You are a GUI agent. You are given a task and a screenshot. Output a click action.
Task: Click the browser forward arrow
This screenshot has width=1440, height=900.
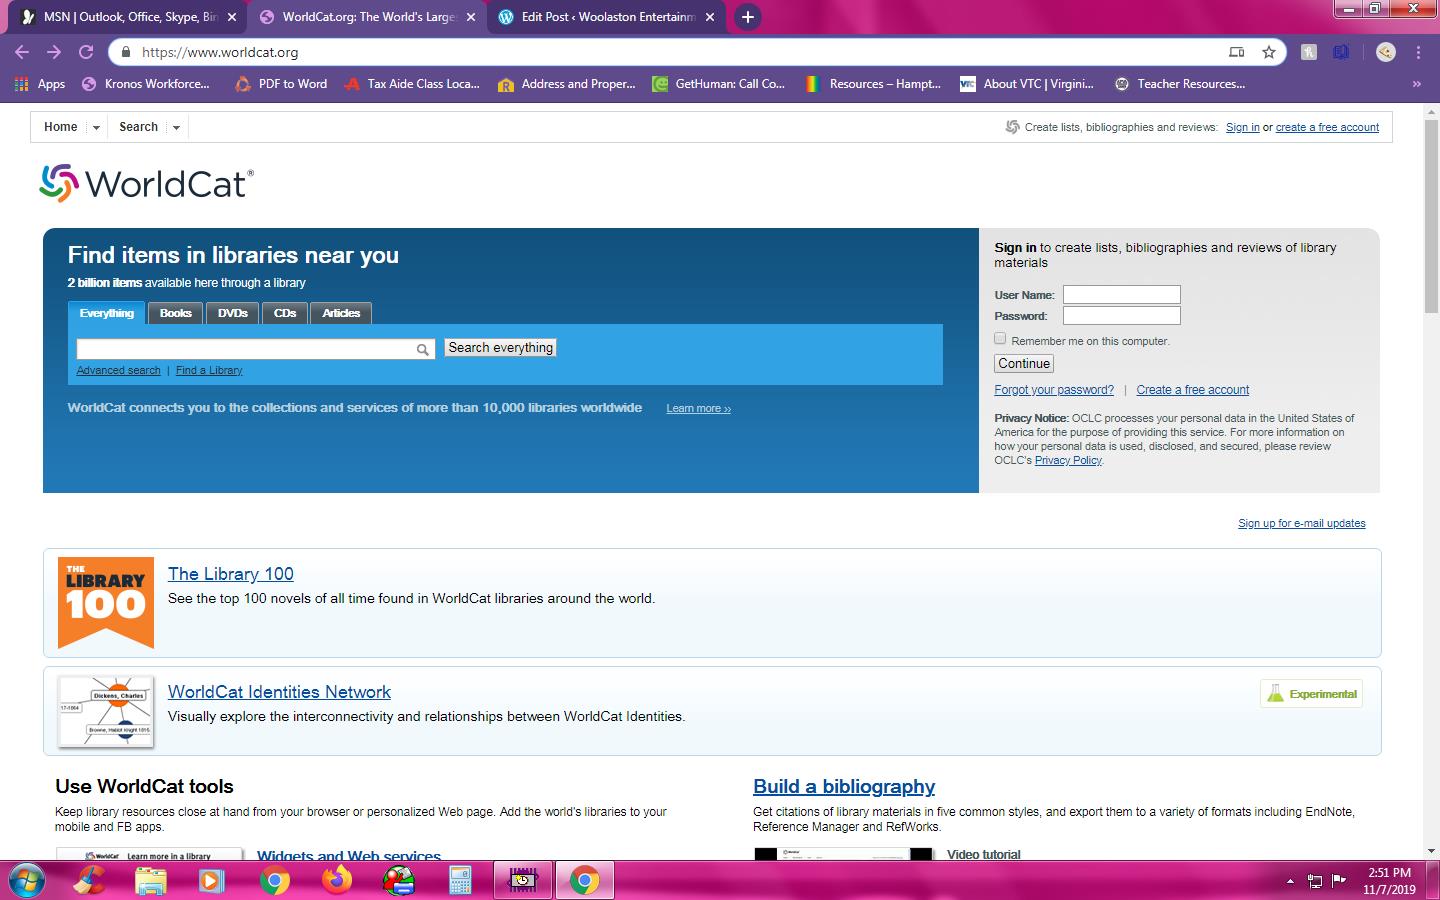(54, 52)
